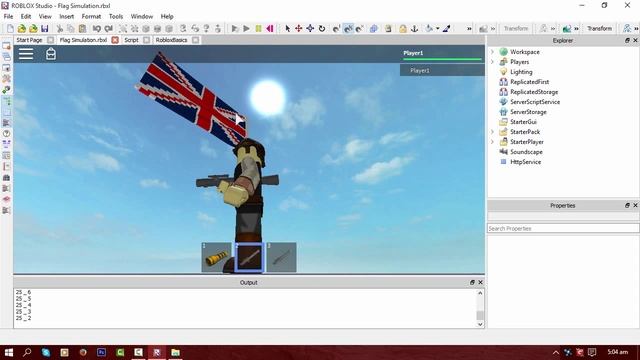Click the Anchor tool icon
This screenshot has width=640, height=360.
point(414,29)
